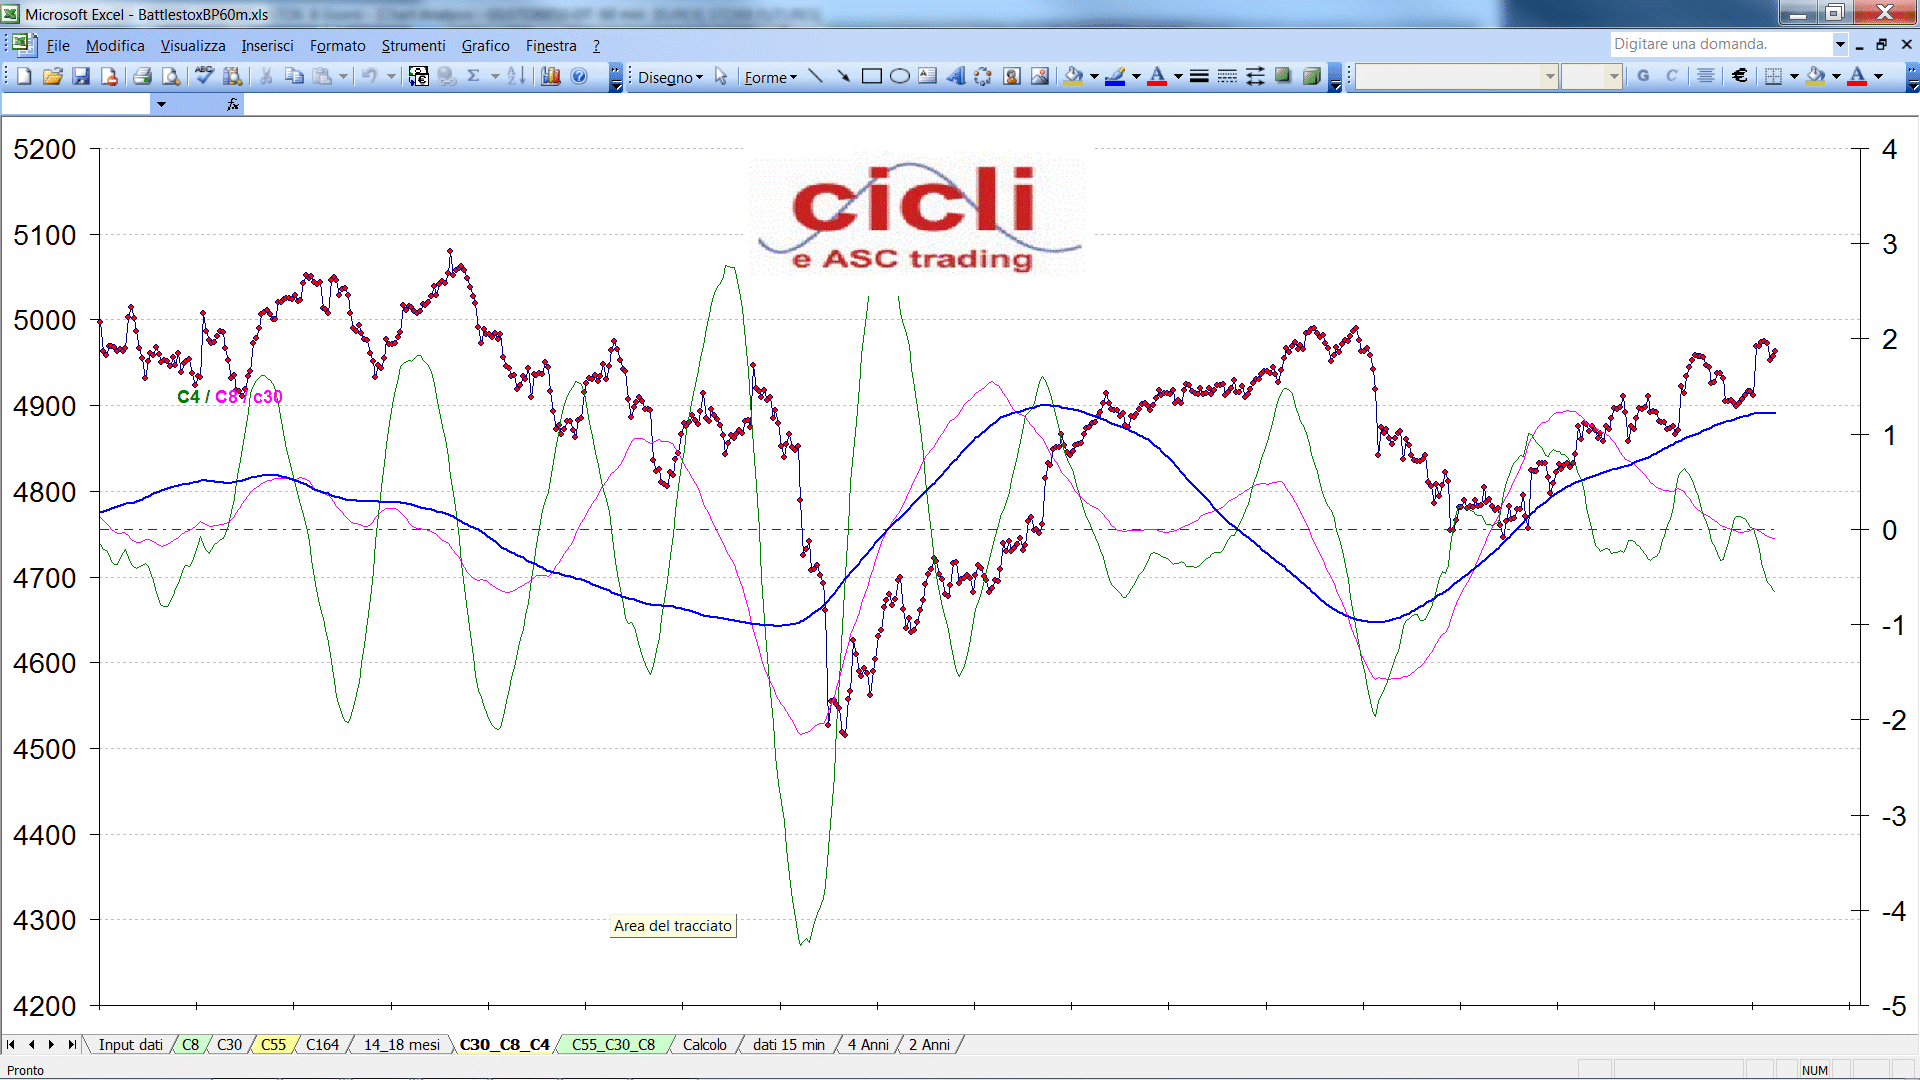The image size is (1920, 1080).
Task: Expand the Undo history dropdown arrow
Action: point(391,77)
